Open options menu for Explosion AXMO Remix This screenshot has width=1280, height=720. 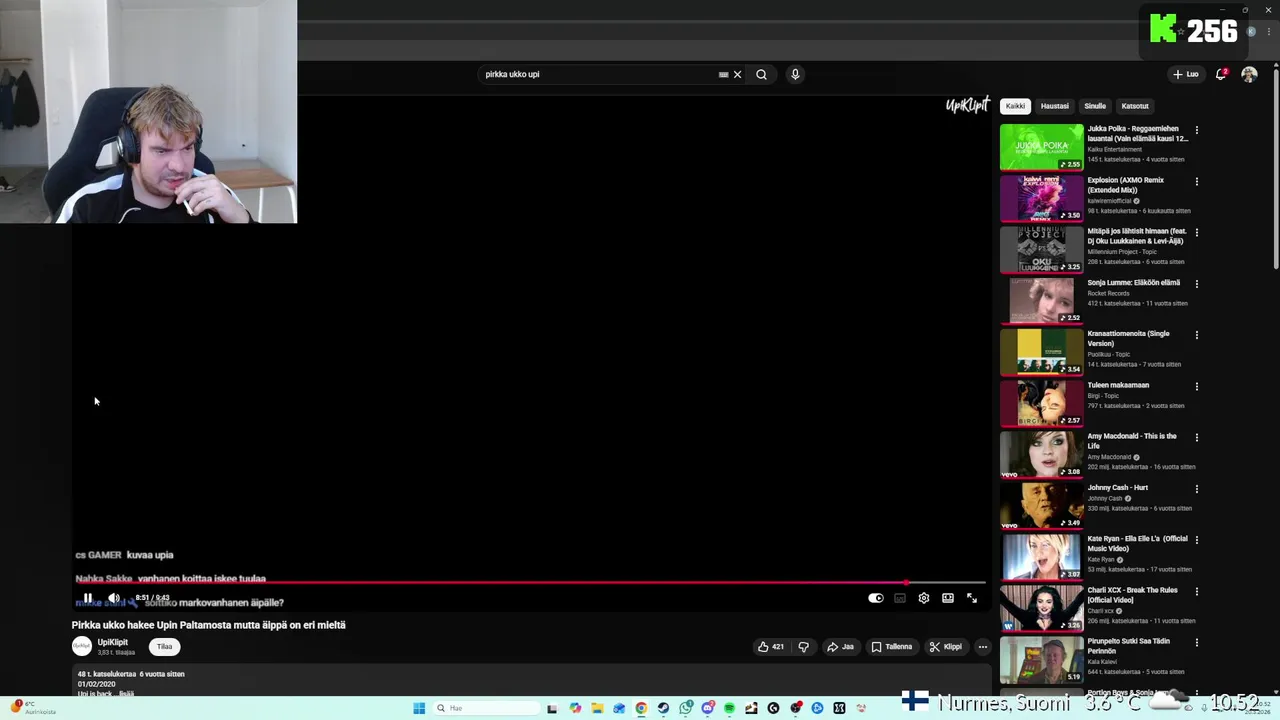[1196, 181]
